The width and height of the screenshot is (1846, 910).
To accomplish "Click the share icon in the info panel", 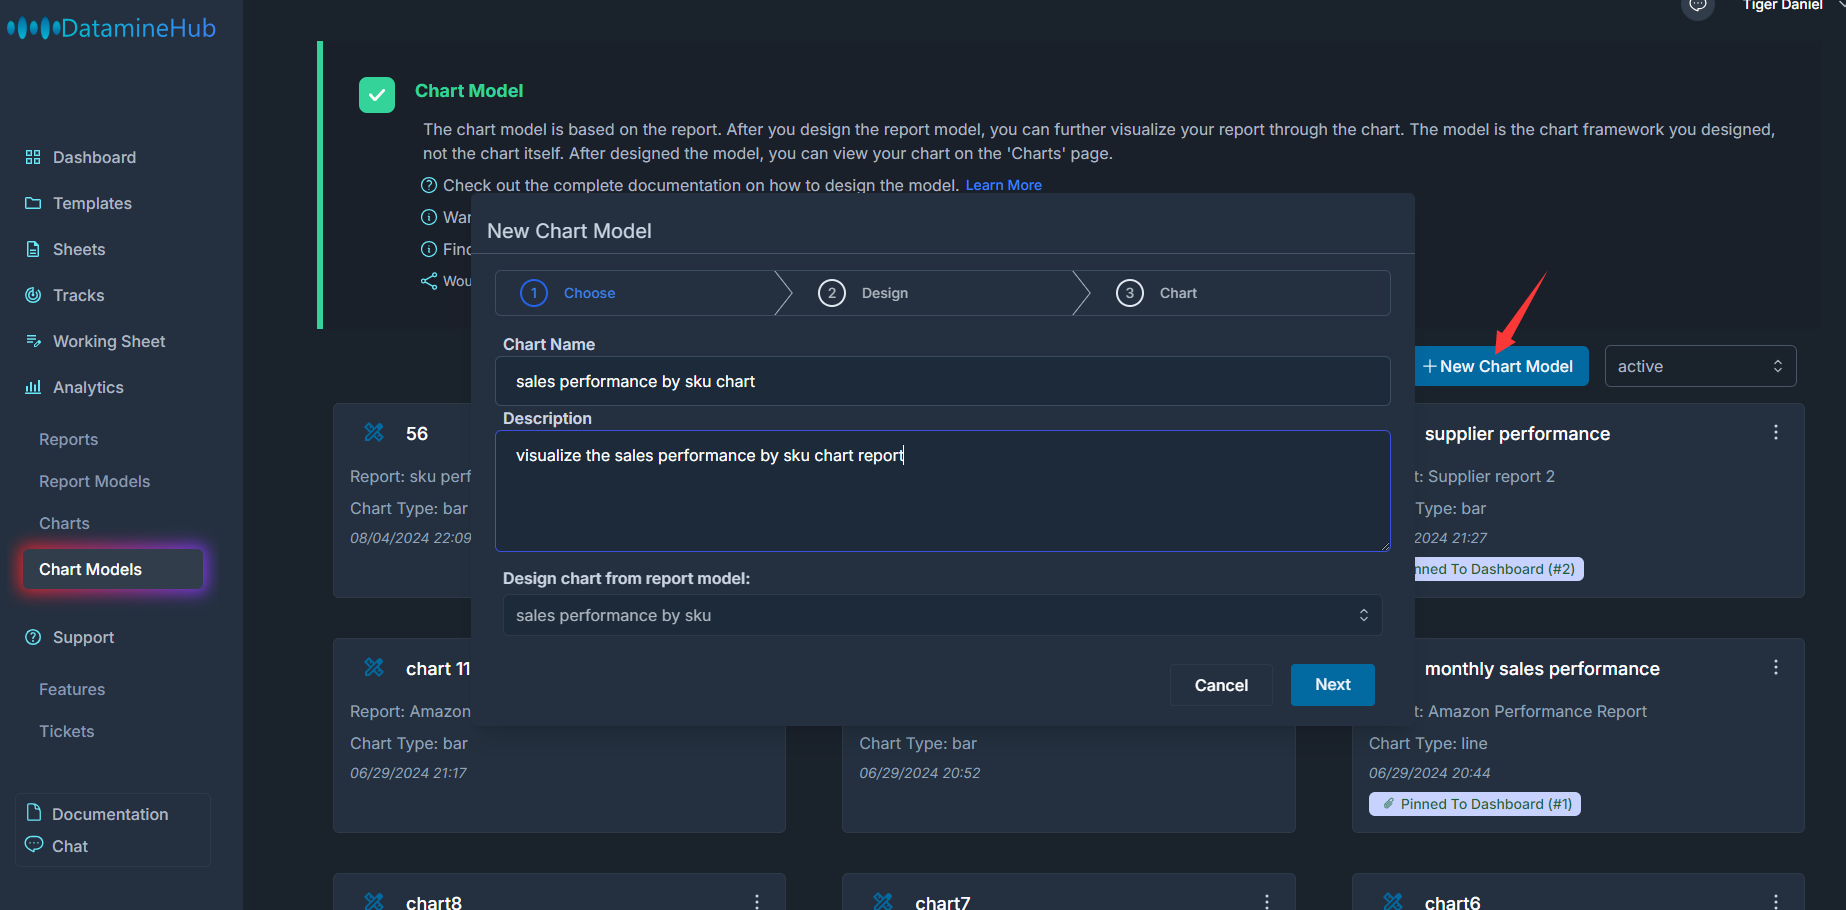I will (x=429, y=281).
